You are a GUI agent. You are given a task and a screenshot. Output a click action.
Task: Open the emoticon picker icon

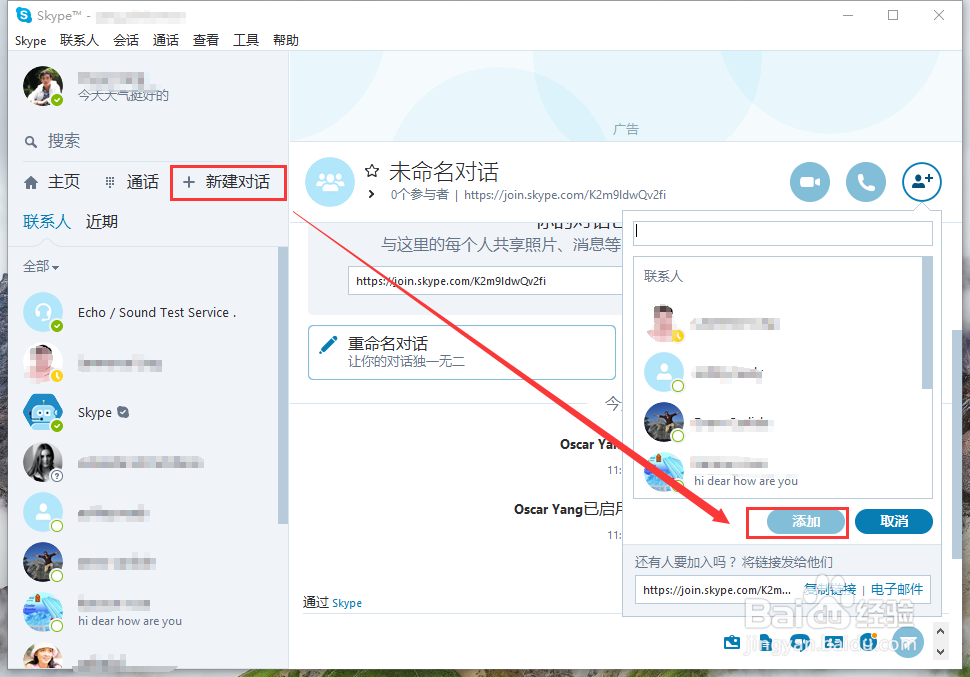(869, 642)
